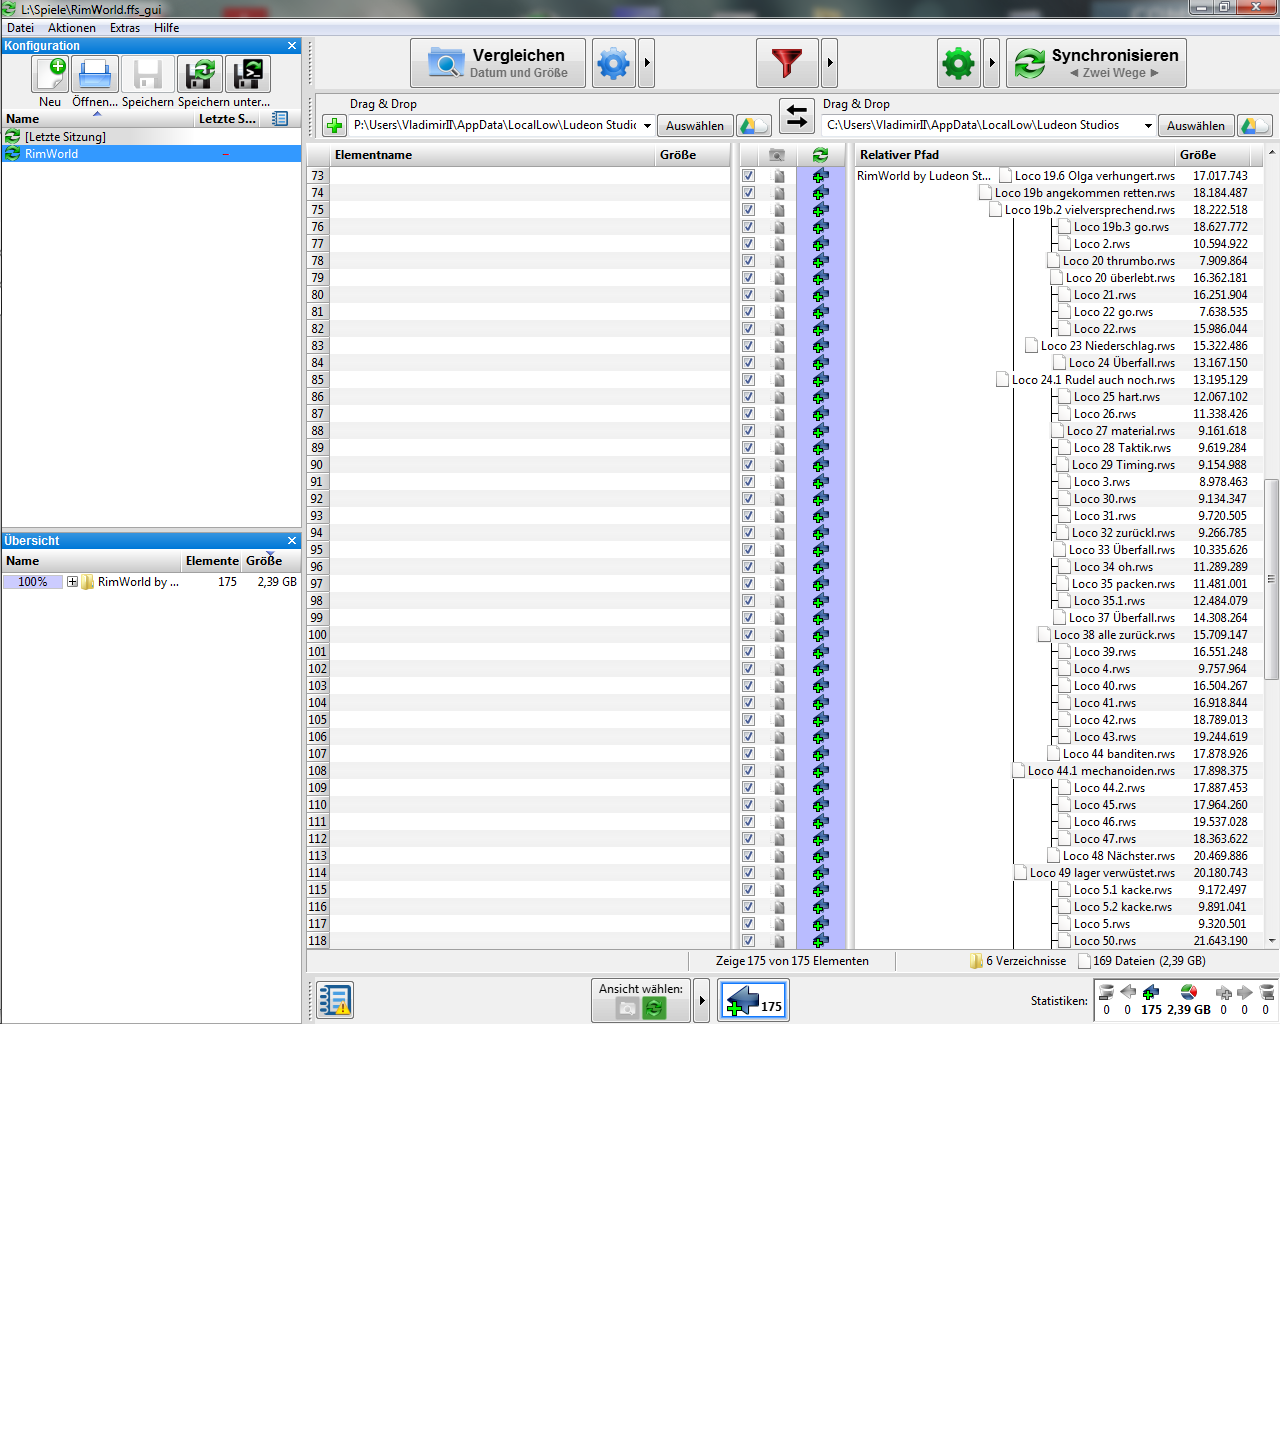Click the category camera column header icon

[777, 155]
